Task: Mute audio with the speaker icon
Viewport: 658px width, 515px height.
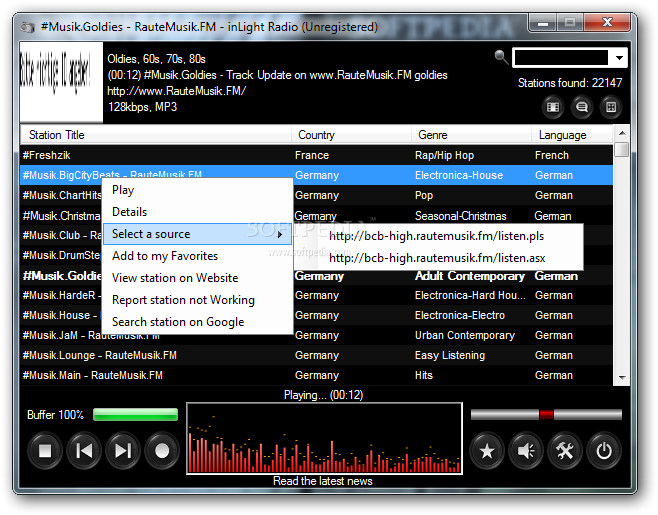Action: pyautogui.click(x=526, y=451)
